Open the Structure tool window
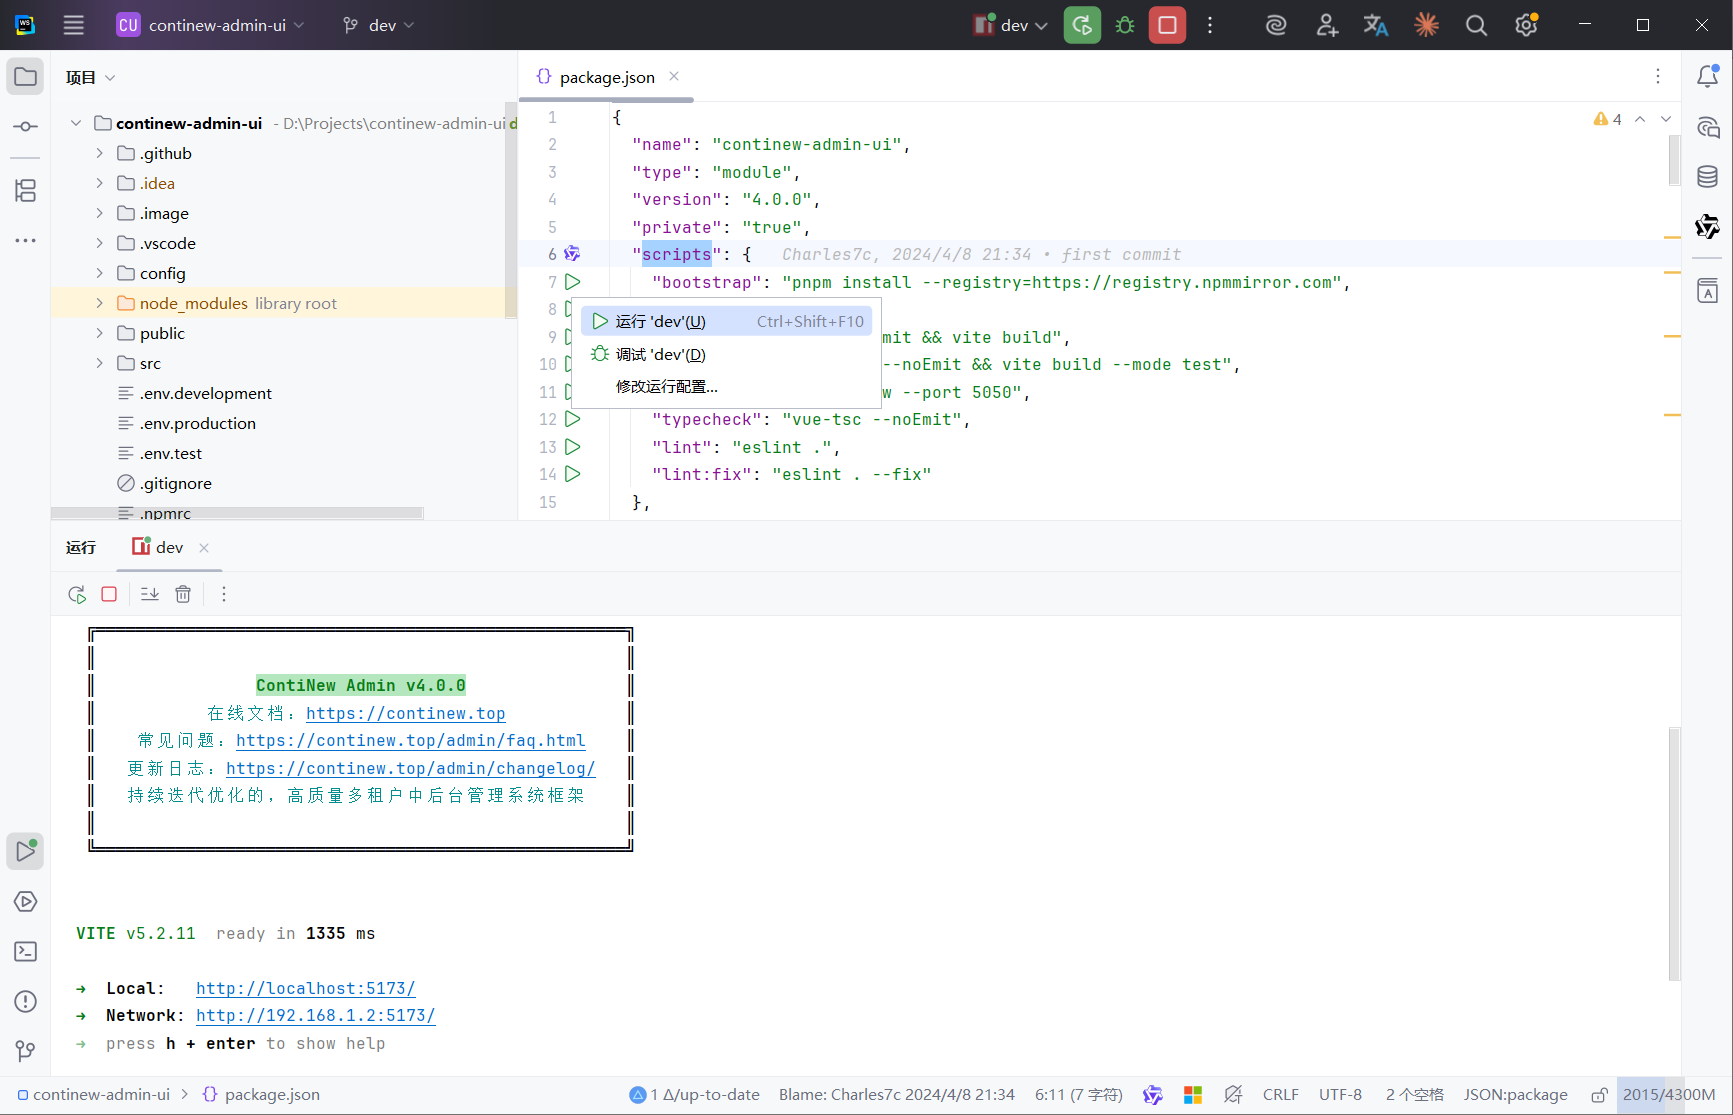 coord(25,190)
